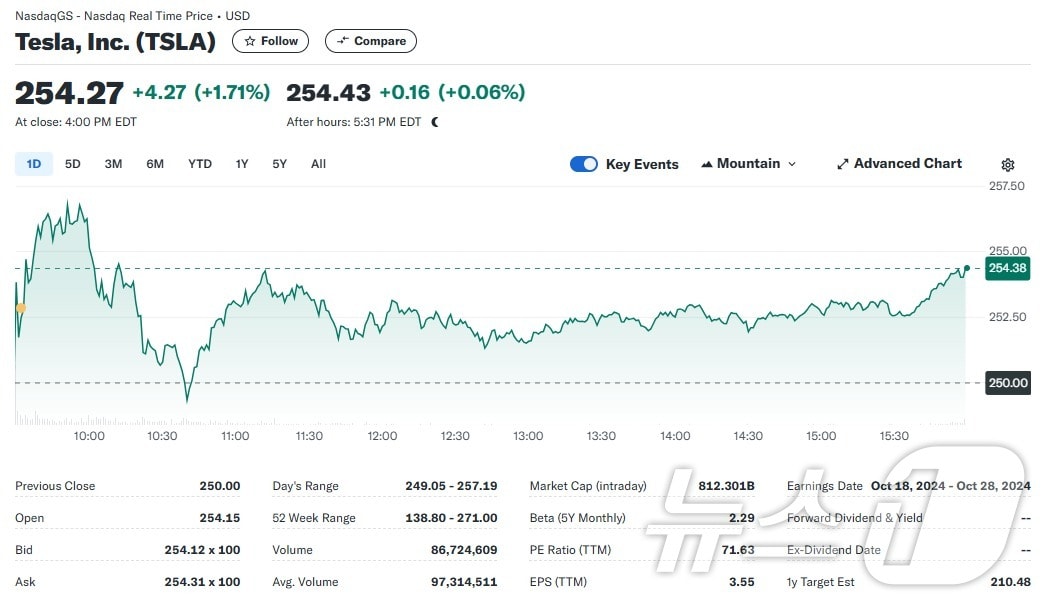Click the yellow key event marker on chart
Image resolution: width=1044 pixels, height=604 pixels.
pyautogui.click(x=21, y=309)
